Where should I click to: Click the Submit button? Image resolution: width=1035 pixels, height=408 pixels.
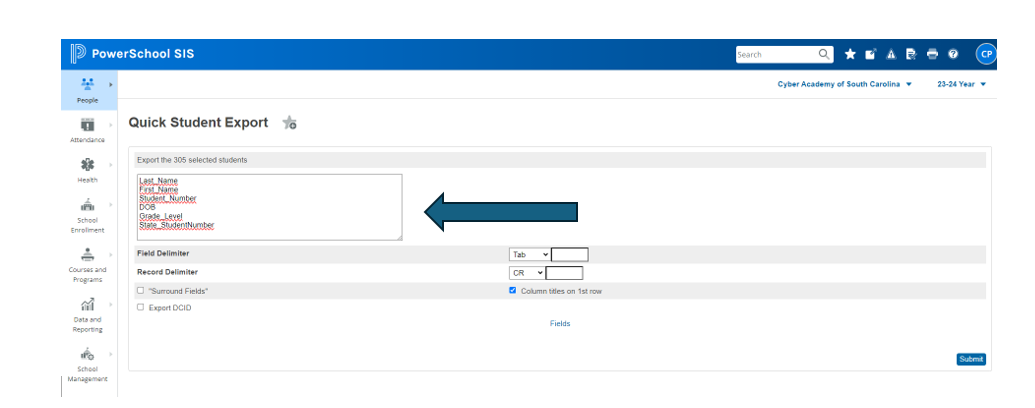click(971, 359)
